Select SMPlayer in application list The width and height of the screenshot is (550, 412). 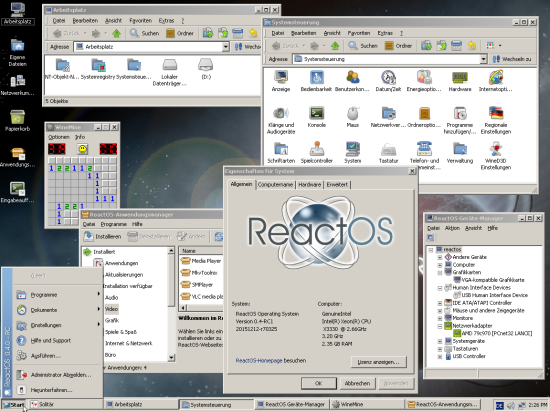(x=197, y=285)
